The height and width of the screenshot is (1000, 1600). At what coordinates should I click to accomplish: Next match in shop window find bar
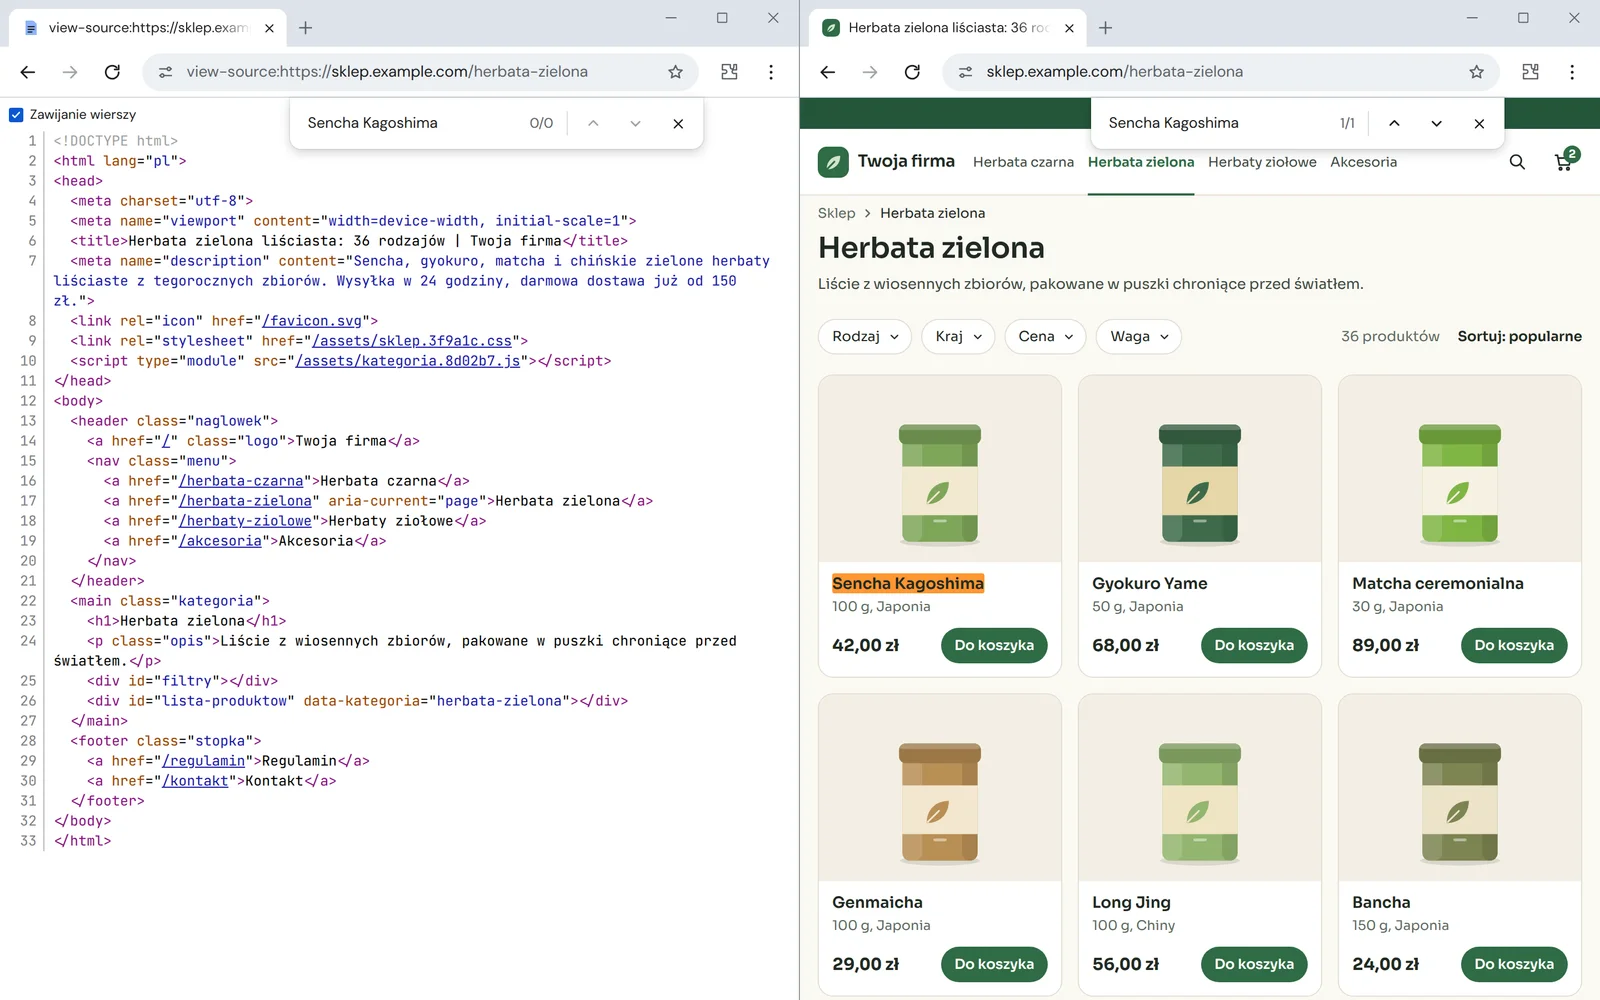pos(1436,123)
